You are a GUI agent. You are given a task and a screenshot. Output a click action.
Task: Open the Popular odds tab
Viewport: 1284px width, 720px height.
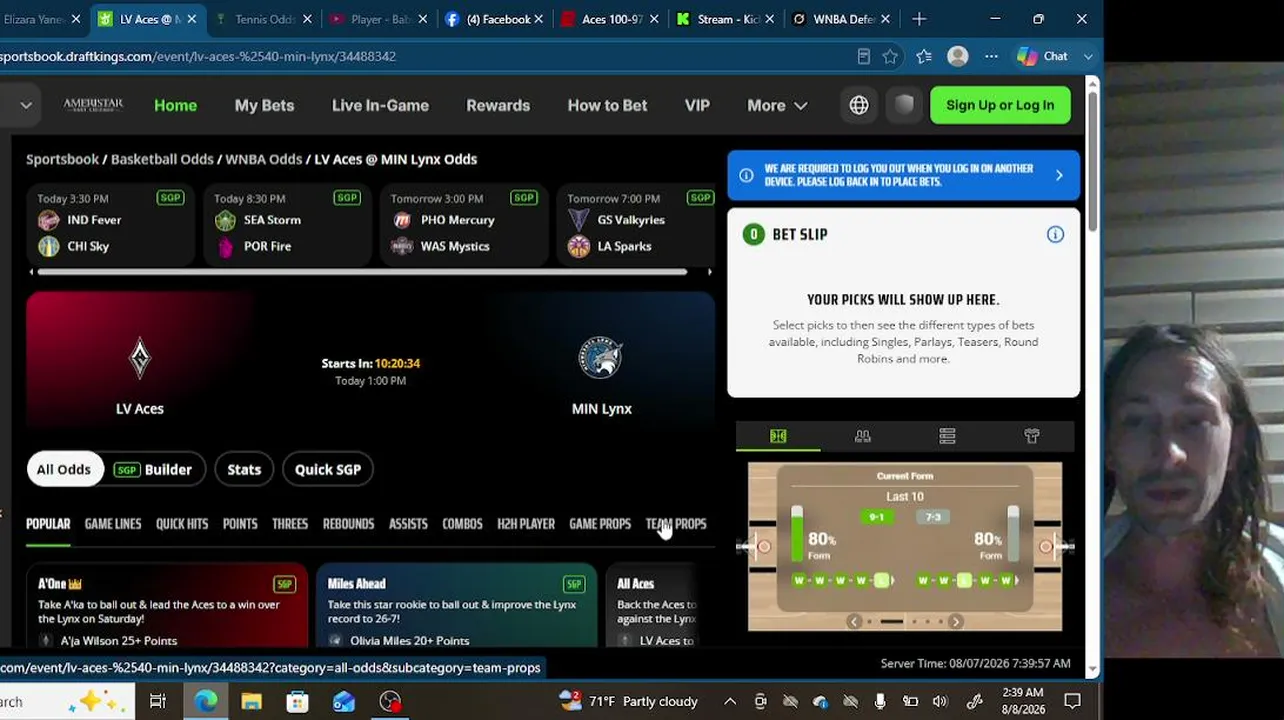[48, 524]
